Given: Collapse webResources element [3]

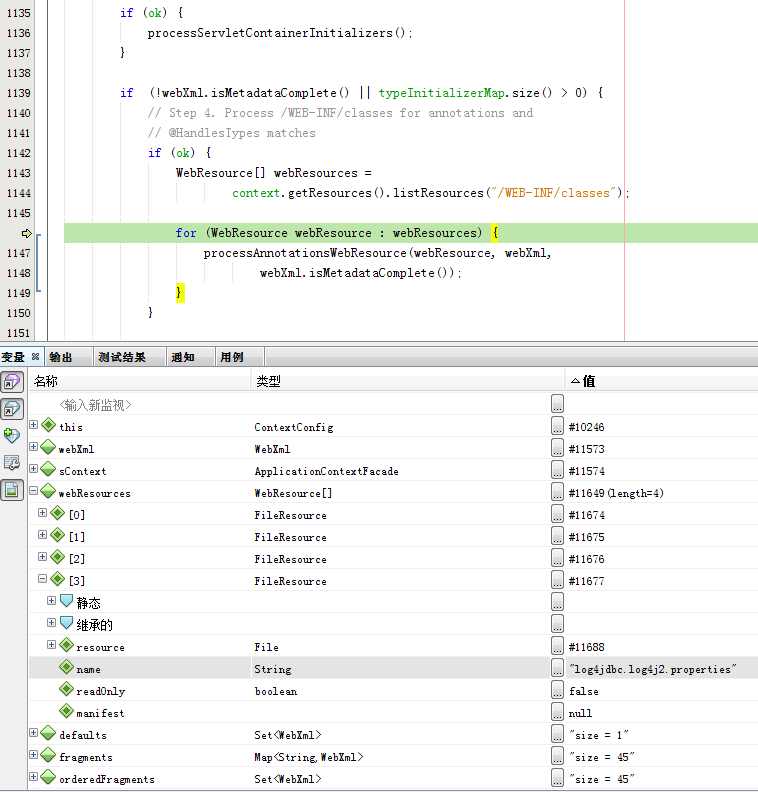Looking at the screenshot, I should pos(42,579).
